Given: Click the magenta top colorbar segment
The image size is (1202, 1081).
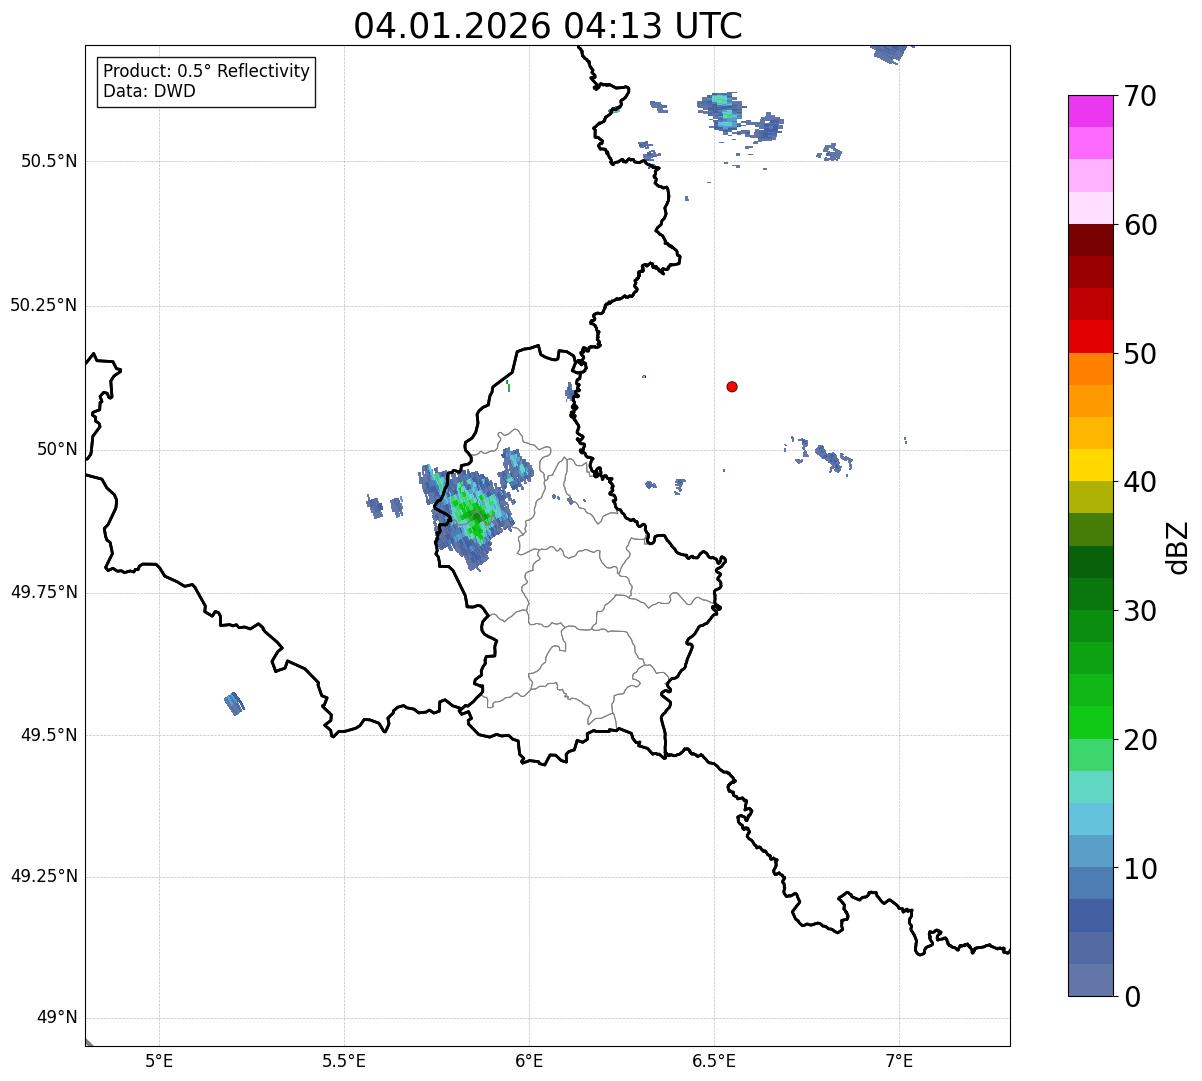Looking at the screenshot, I should (x=1090, y=111).
